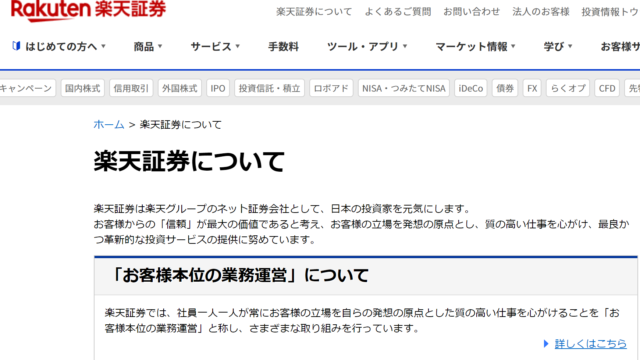
Task: Click the beginner mark icon beside はじめての方へ
Action: [16, 46]
